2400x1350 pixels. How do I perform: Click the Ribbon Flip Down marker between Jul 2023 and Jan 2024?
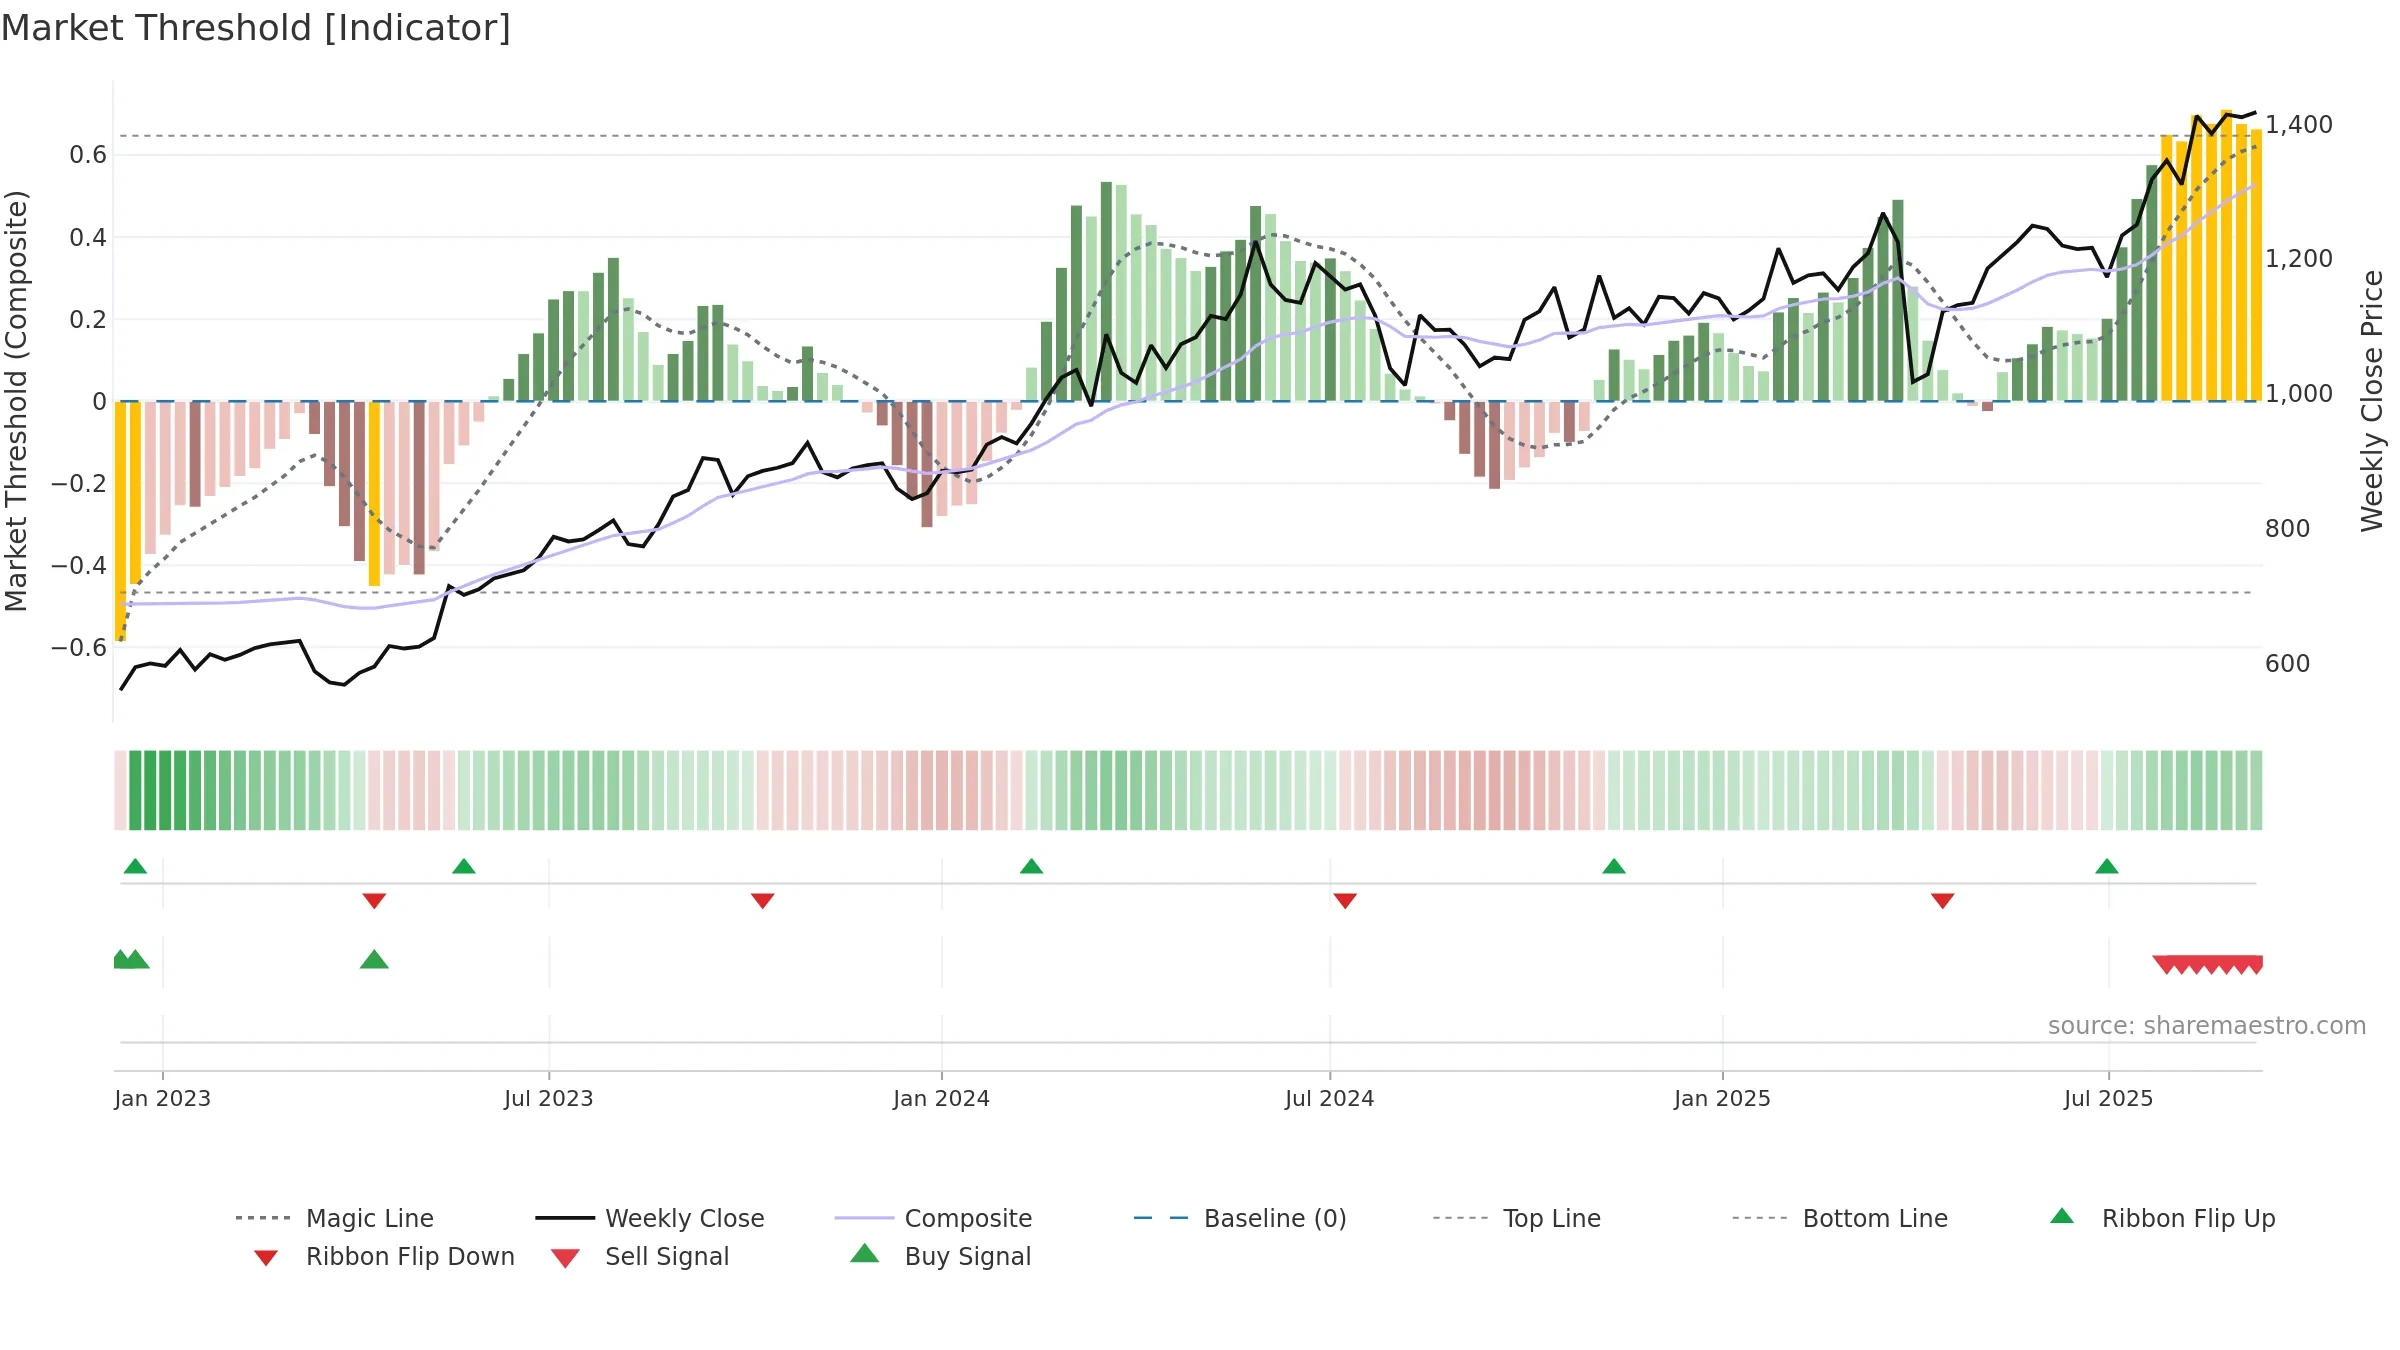click(x=763, y=901)
